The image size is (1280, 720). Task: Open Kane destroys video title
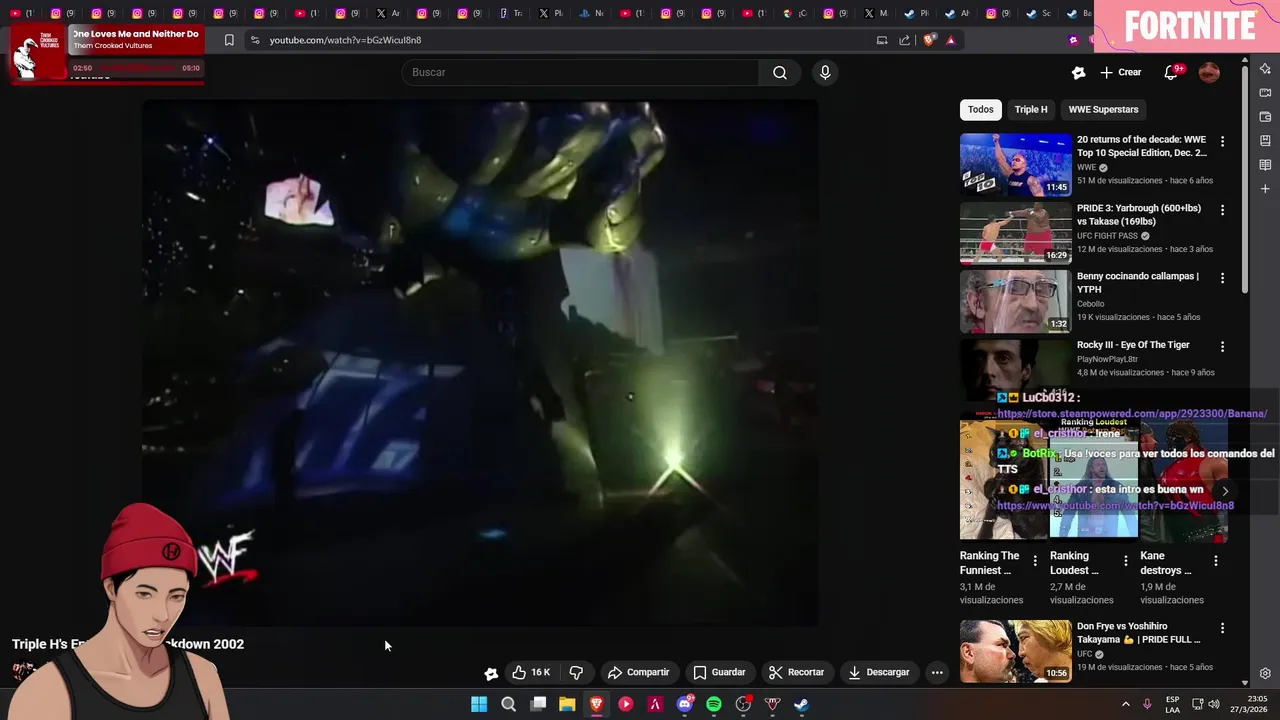click(1166, 563)
